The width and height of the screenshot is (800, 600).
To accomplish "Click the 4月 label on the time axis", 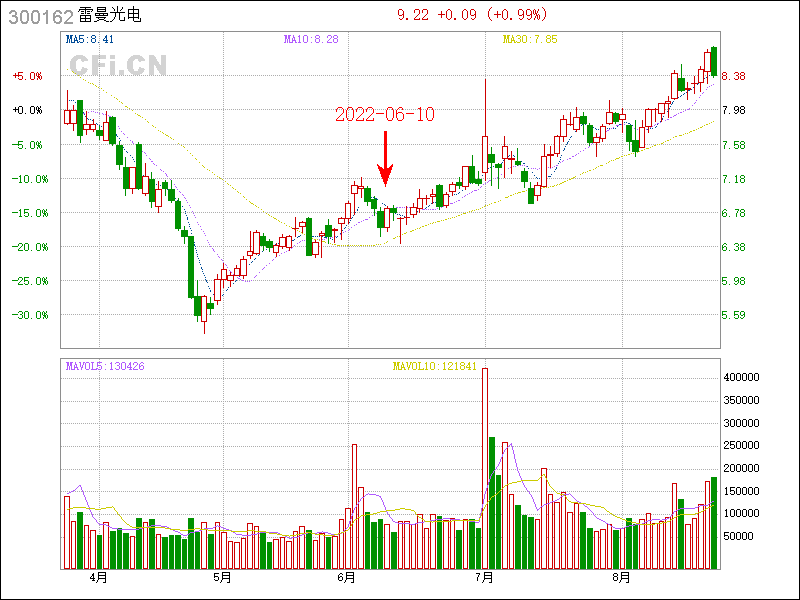I will 97,577.
